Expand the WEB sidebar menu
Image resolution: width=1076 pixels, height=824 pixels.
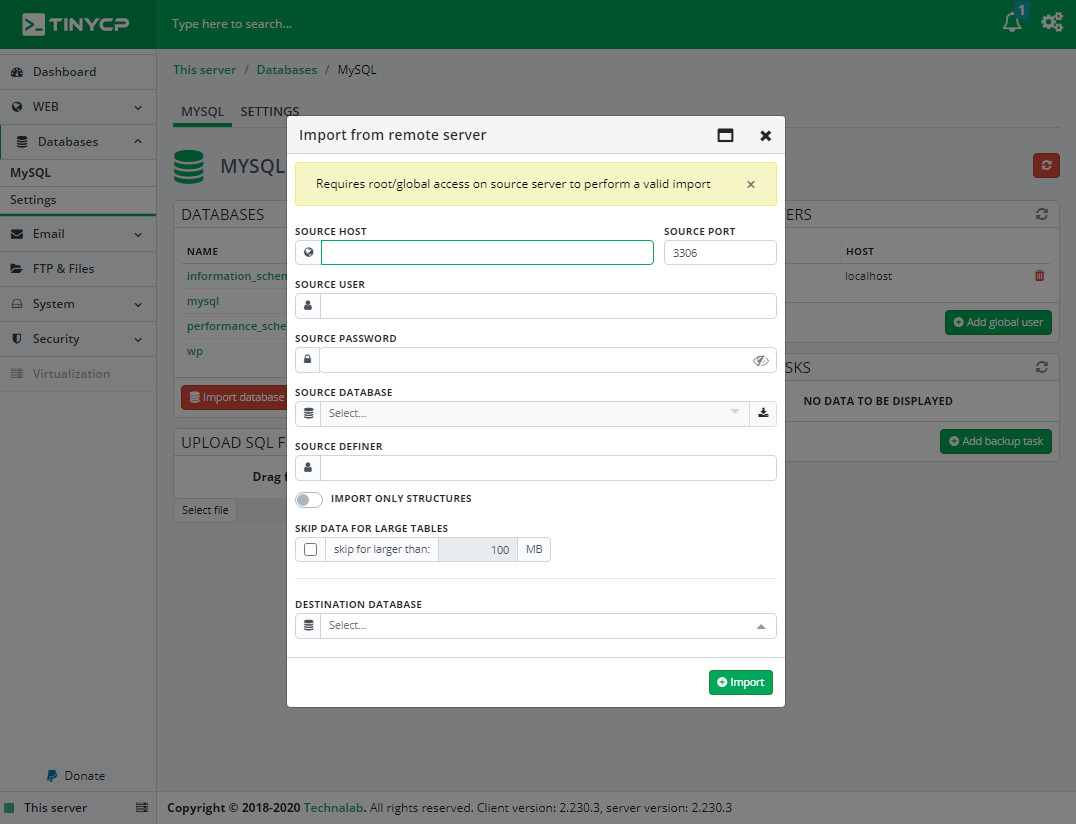[x=78, y=107]
